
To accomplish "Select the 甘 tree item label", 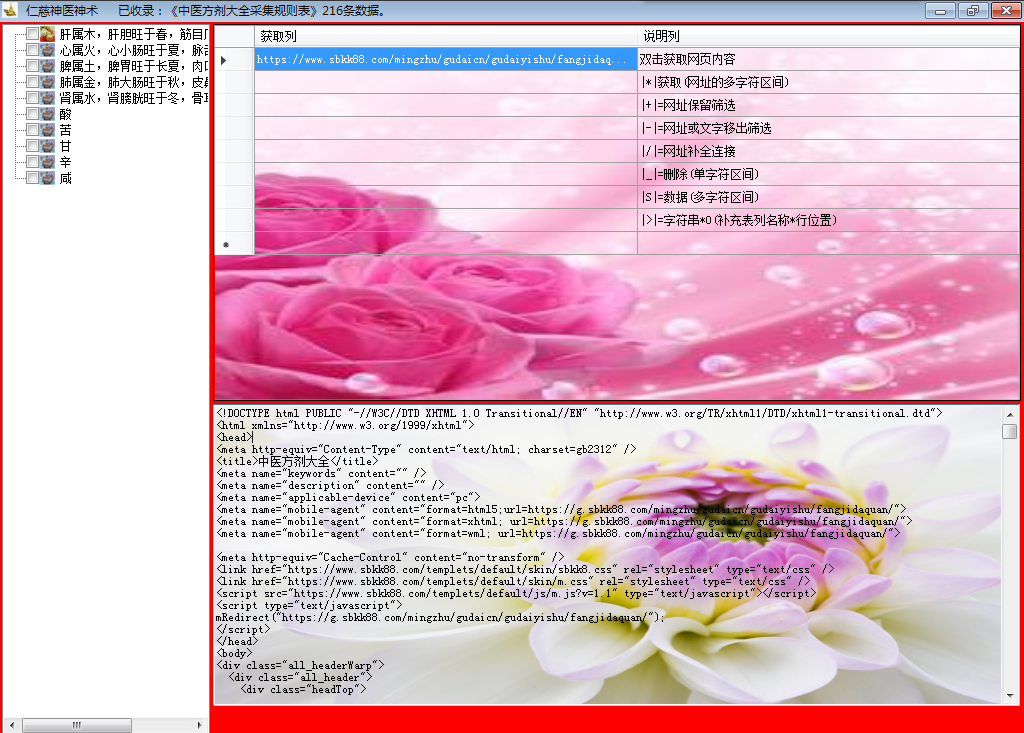I will point(65,146).
